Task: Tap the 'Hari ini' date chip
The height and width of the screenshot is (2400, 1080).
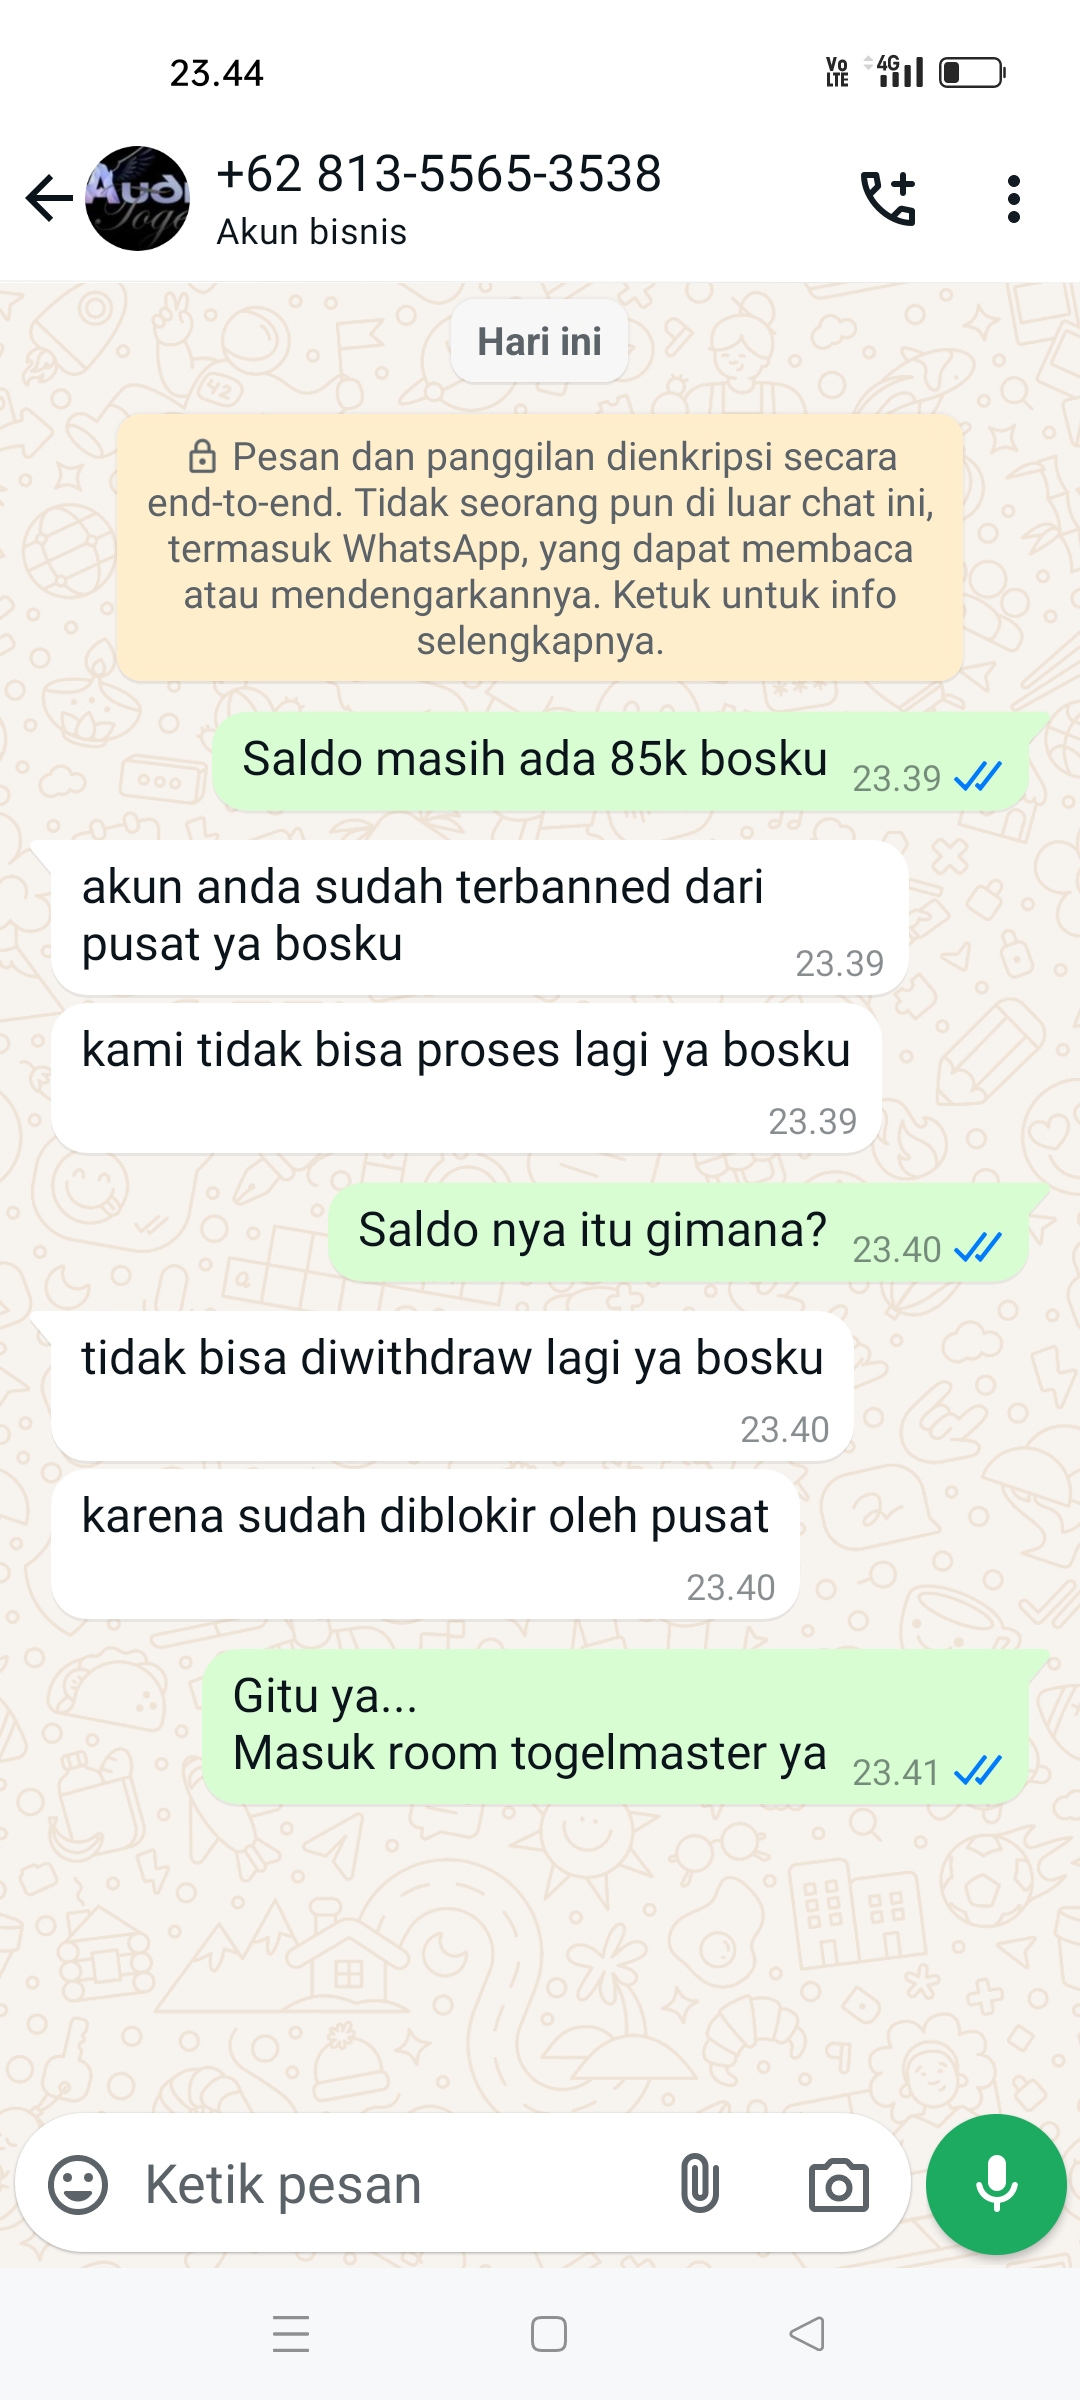Action: point(539,341)
